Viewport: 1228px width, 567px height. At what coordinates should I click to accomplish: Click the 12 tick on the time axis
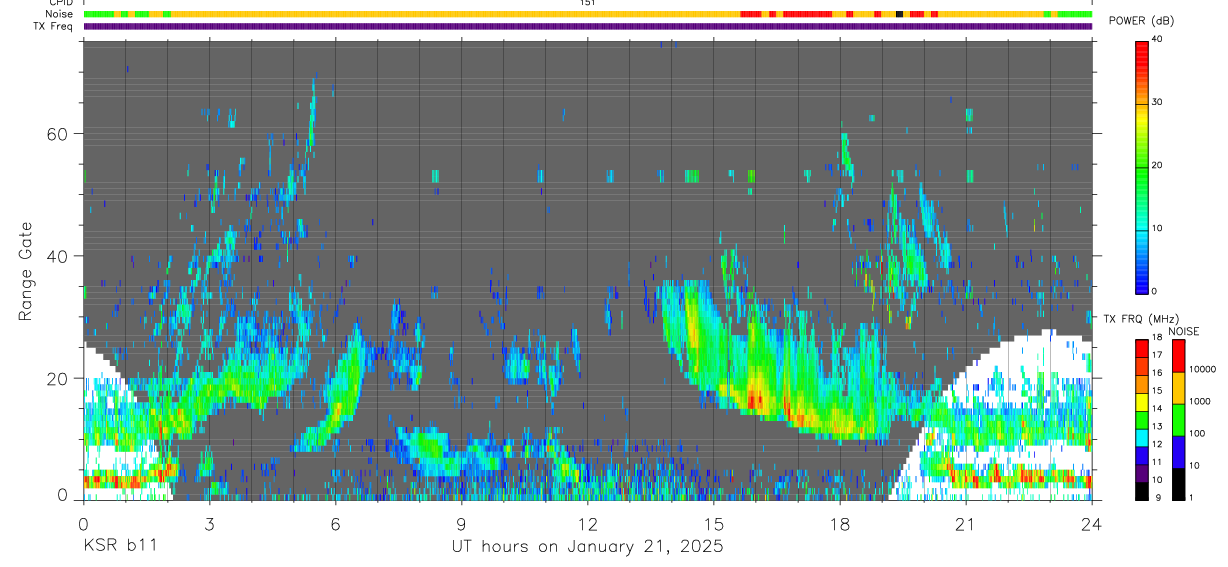587,524
